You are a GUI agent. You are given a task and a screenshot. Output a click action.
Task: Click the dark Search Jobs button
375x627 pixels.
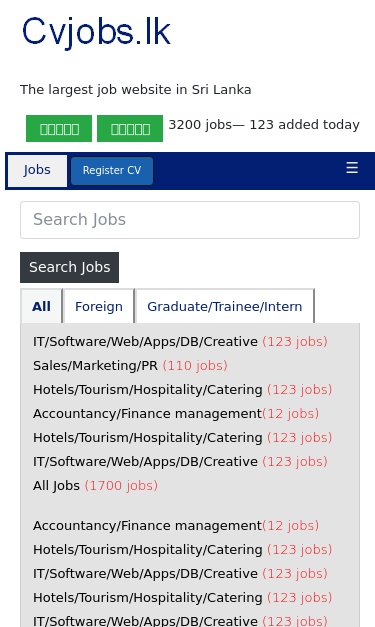(x=70, y=267)
